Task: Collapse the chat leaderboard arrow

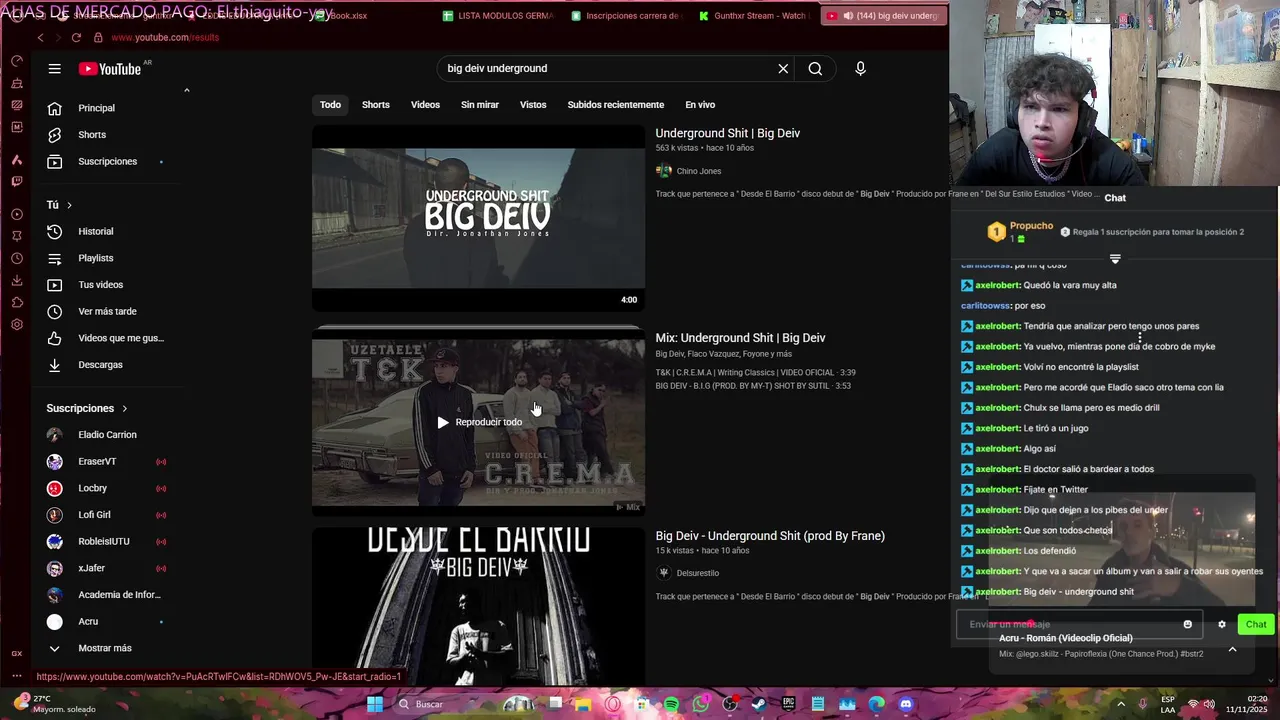Action: 1115,259
